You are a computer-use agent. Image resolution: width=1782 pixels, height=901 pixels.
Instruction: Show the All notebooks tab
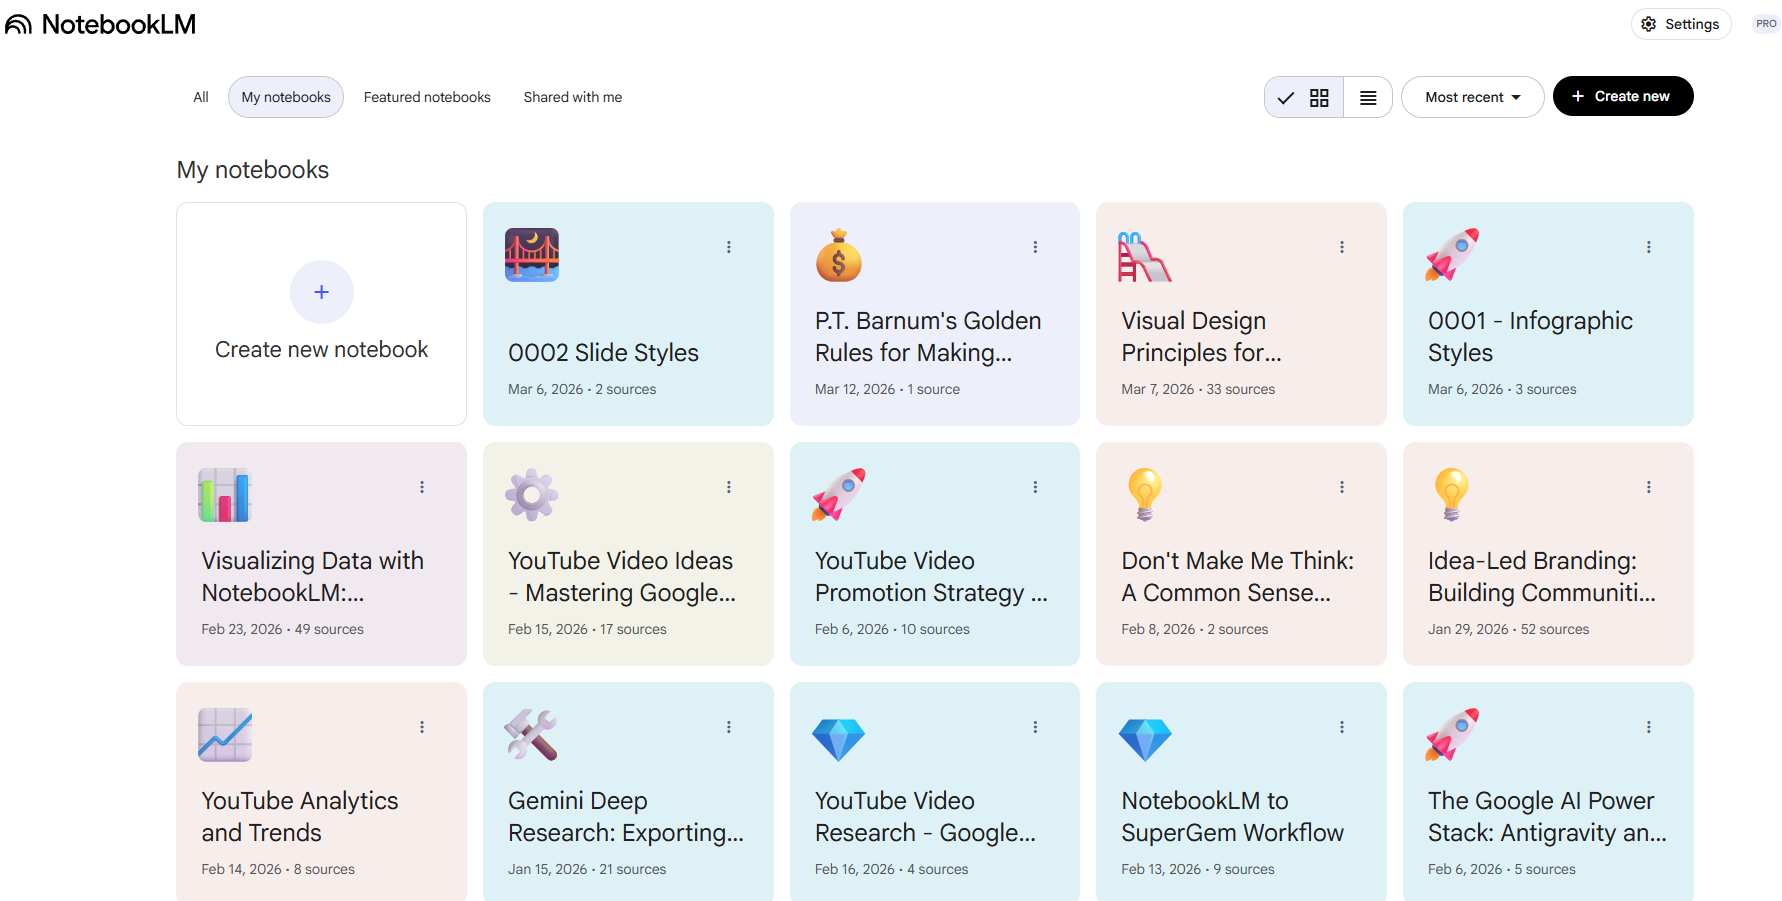201,97
